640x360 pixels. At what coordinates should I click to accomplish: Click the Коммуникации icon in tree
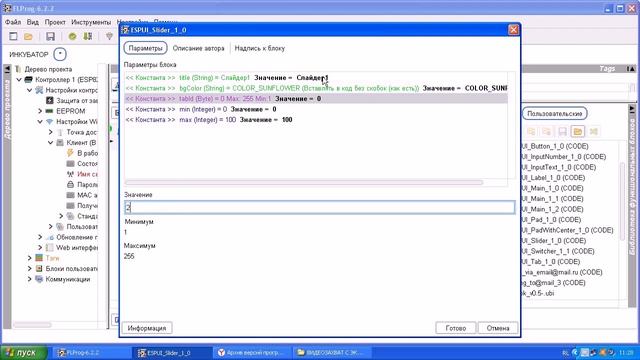39,279
